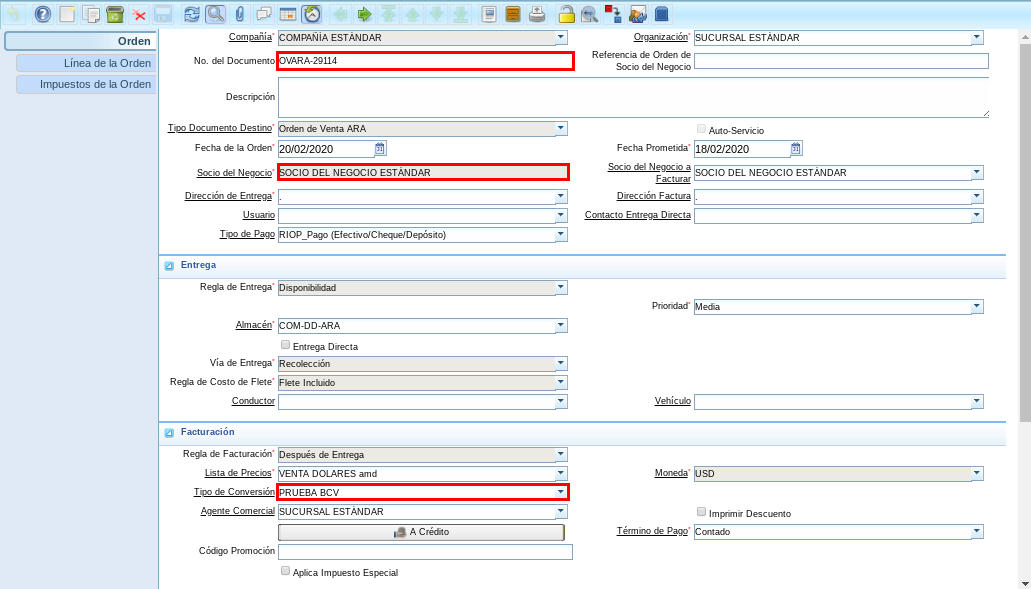Screen dimensions: 1031x589
Task: Expand the Tipo de Pago dropdown
Action: tap(561, 235)
